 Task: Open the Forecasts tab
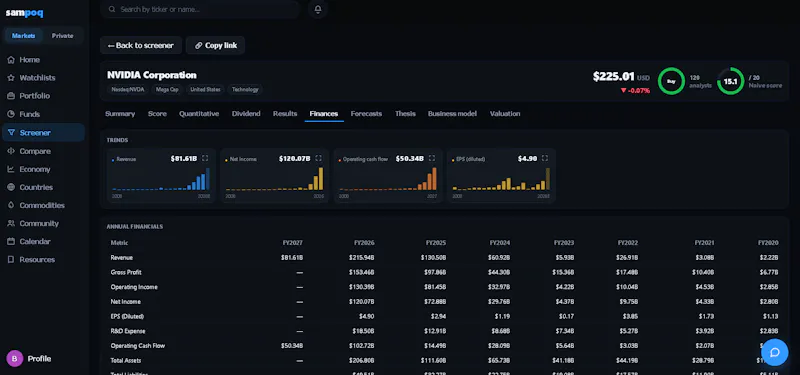click(366, 114)
